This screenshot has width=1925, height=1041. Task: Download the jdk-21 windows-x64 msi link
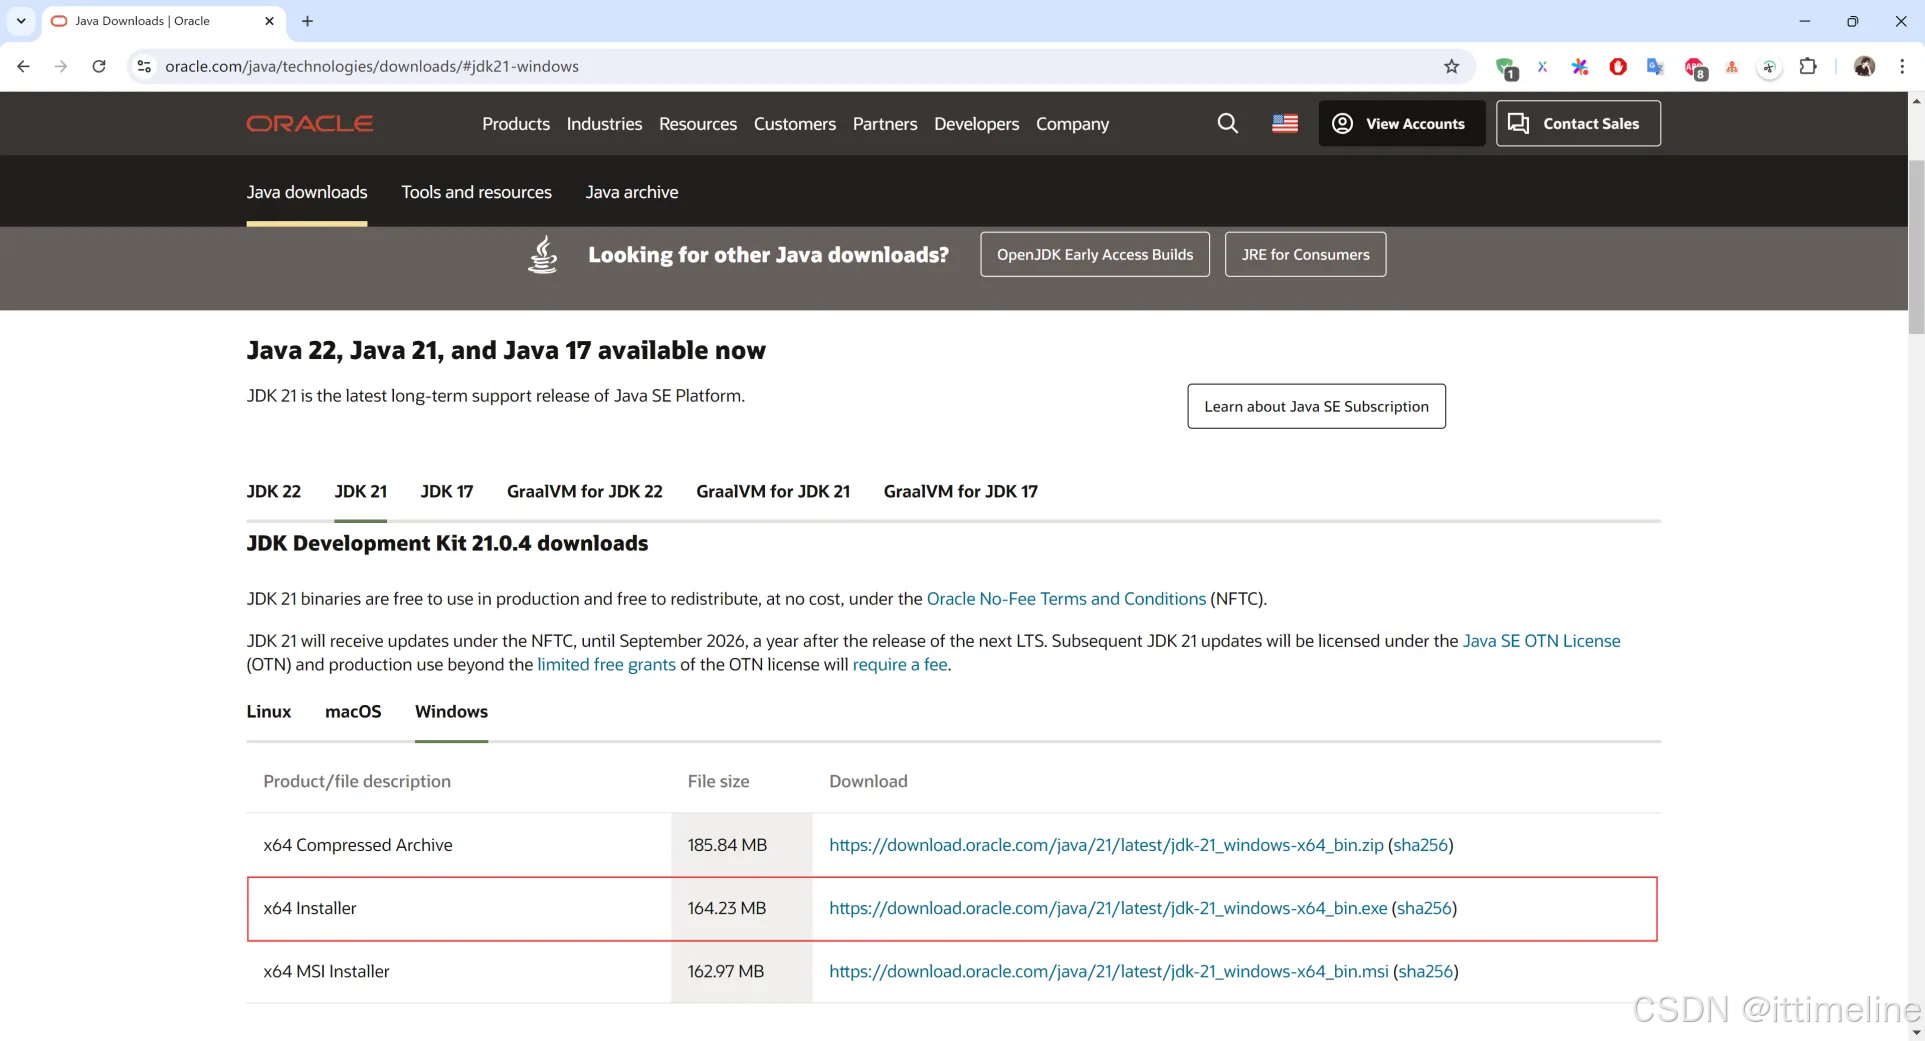point(1109,971)
